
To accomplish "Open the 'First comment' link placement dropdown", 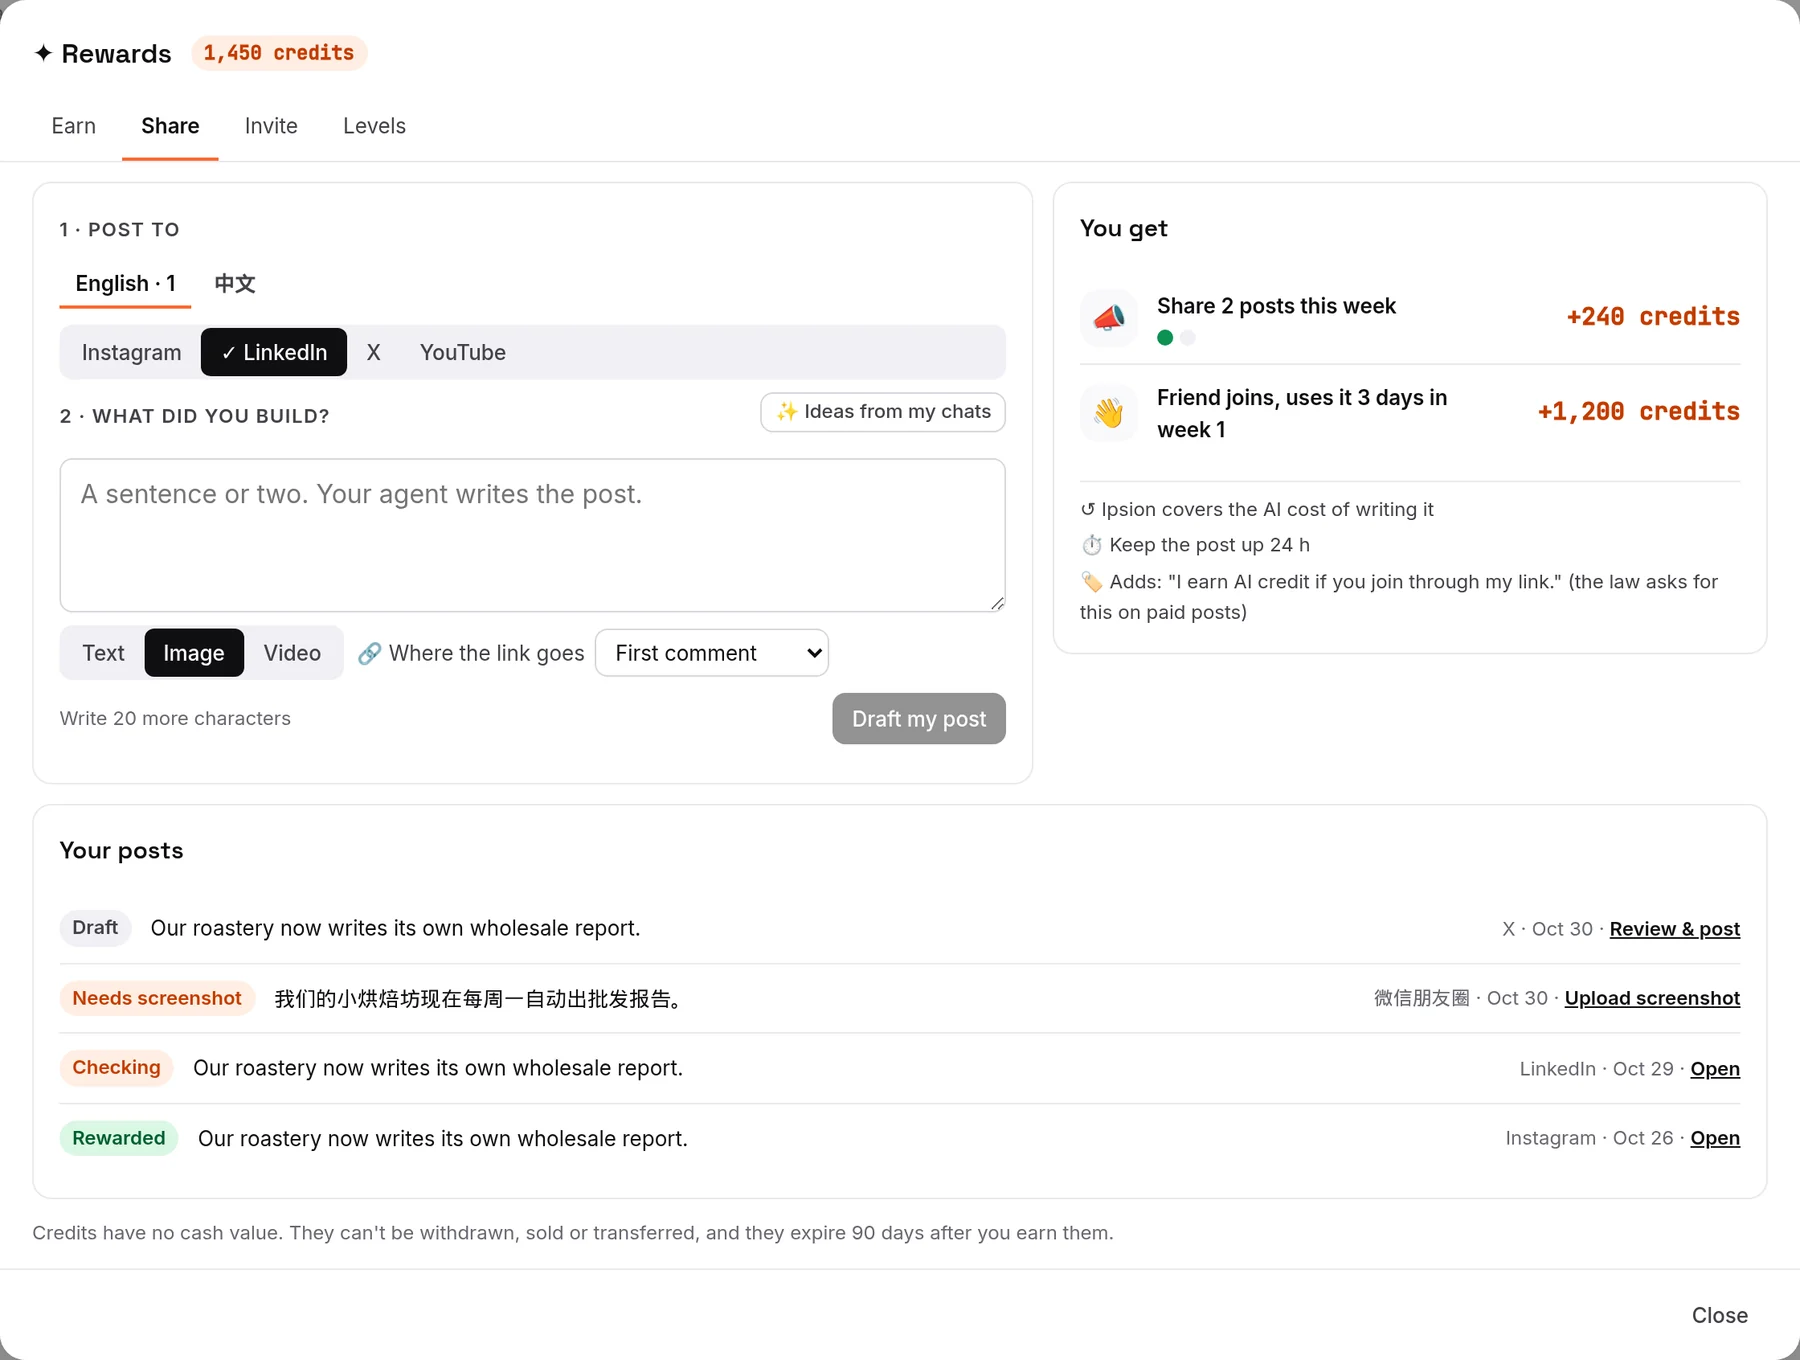I will 712,653.
